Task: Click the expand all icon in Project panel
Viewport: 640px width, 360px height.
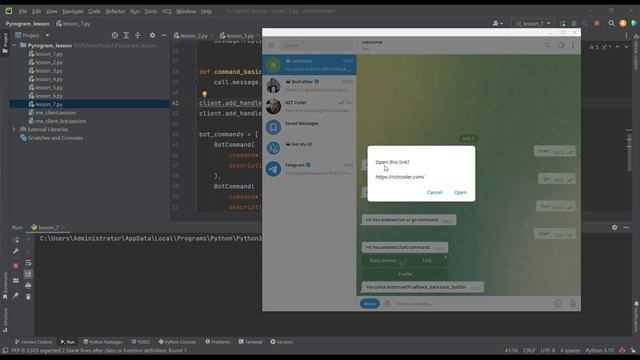Action: pos(126,36)
